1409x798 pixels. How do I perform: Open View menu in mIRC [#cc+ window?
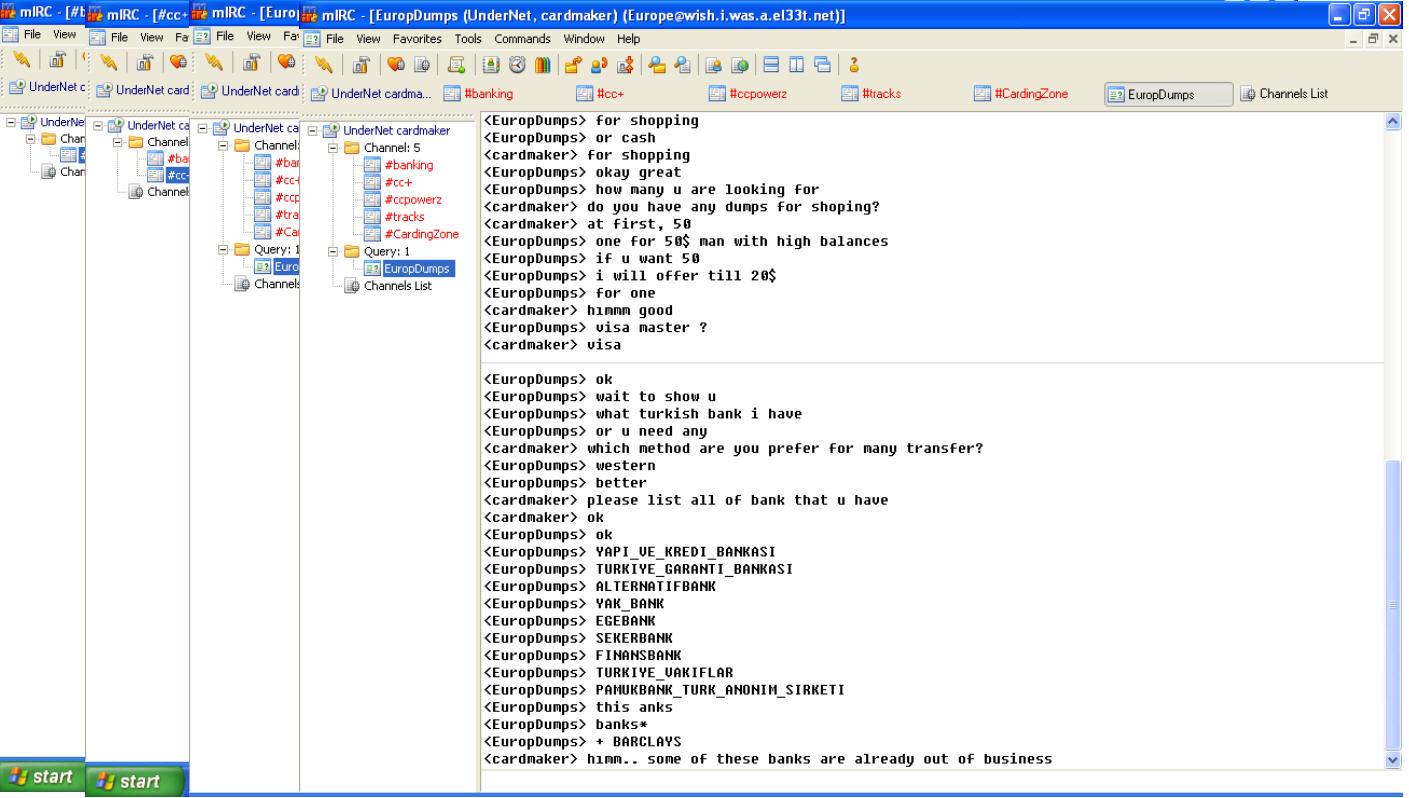pos(153,37)
